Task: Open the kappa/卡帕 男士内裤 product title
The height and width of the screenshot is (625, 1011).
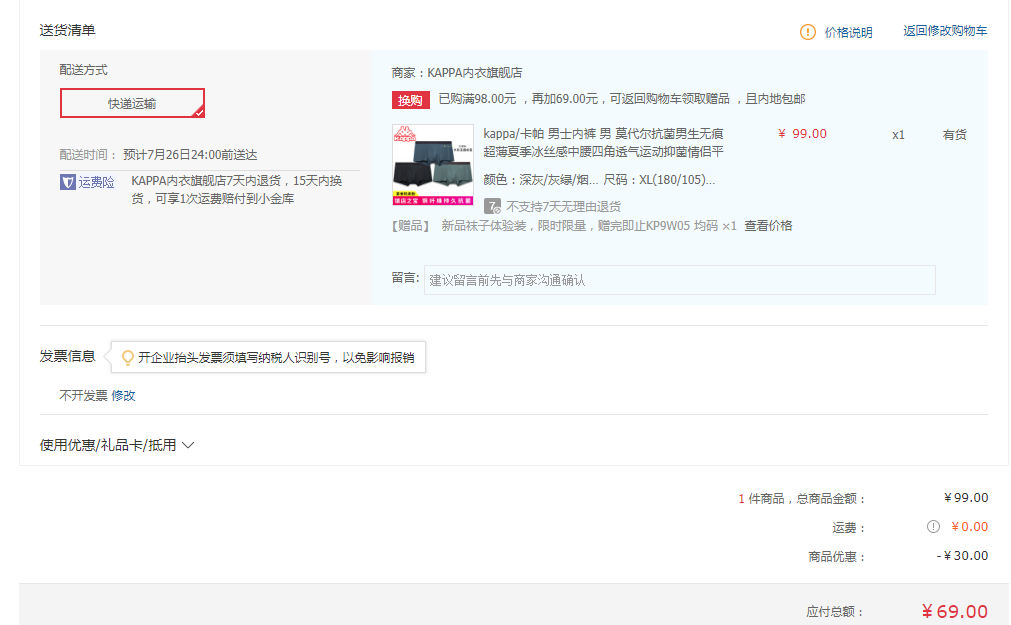Action: click(x=604, y=143)
